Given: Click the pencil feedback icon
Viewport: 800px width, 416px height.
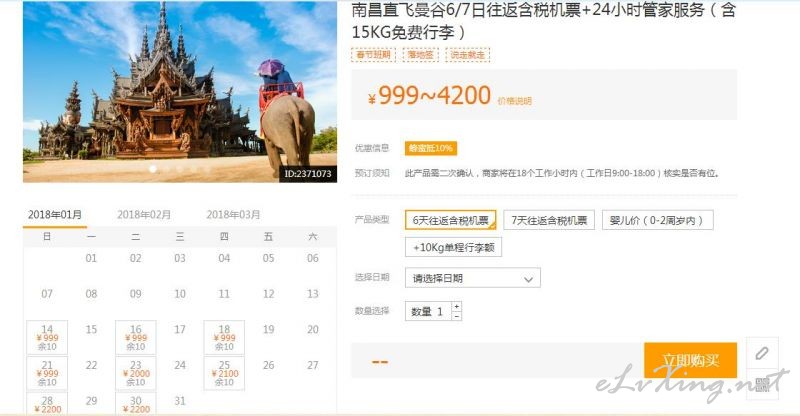Looking at the screenshot, I should click(x=762, y=353).
